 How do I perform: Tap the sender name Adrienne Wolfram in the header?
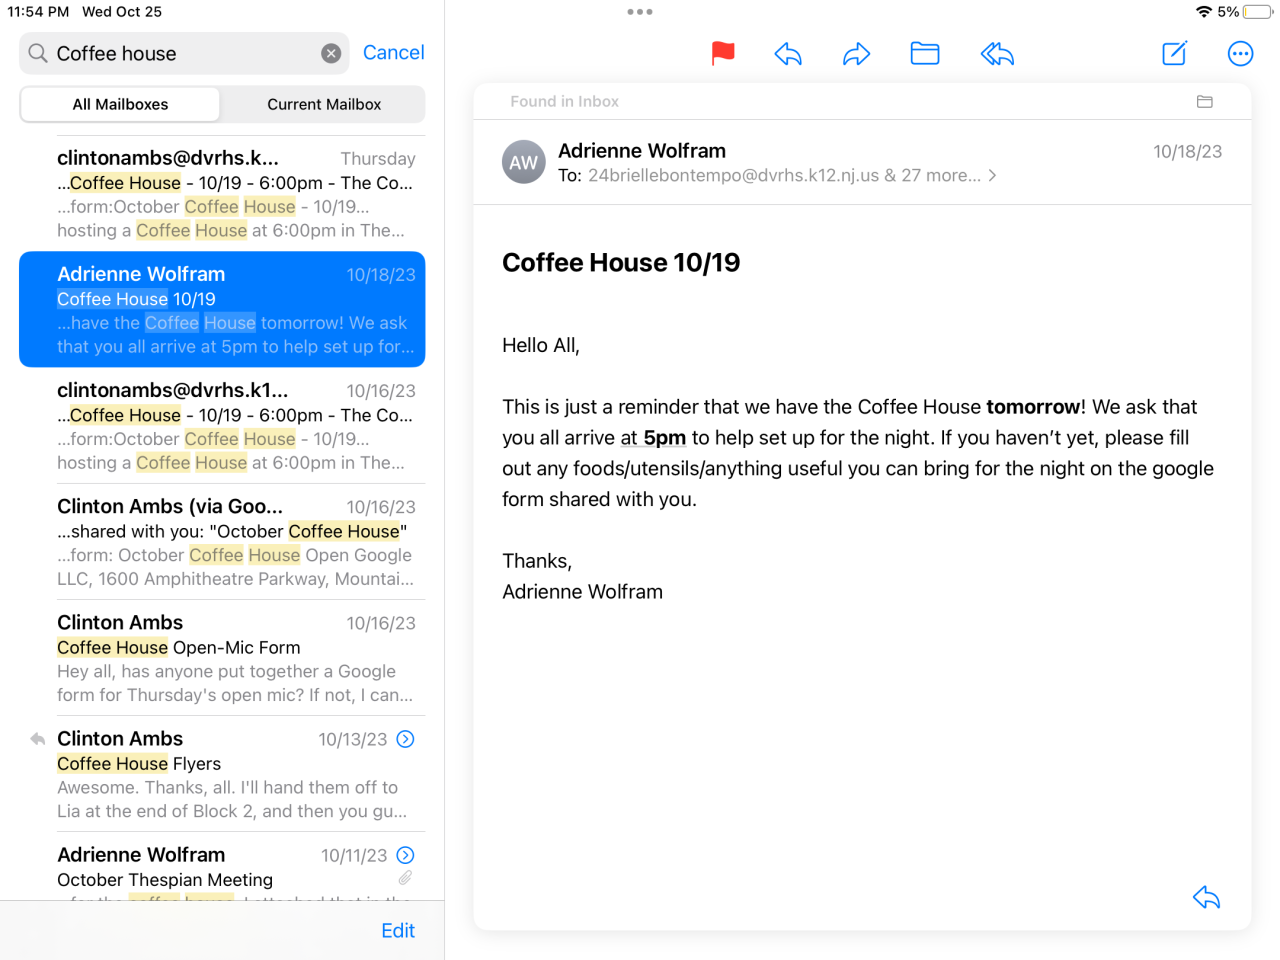(x=642, y=151)
